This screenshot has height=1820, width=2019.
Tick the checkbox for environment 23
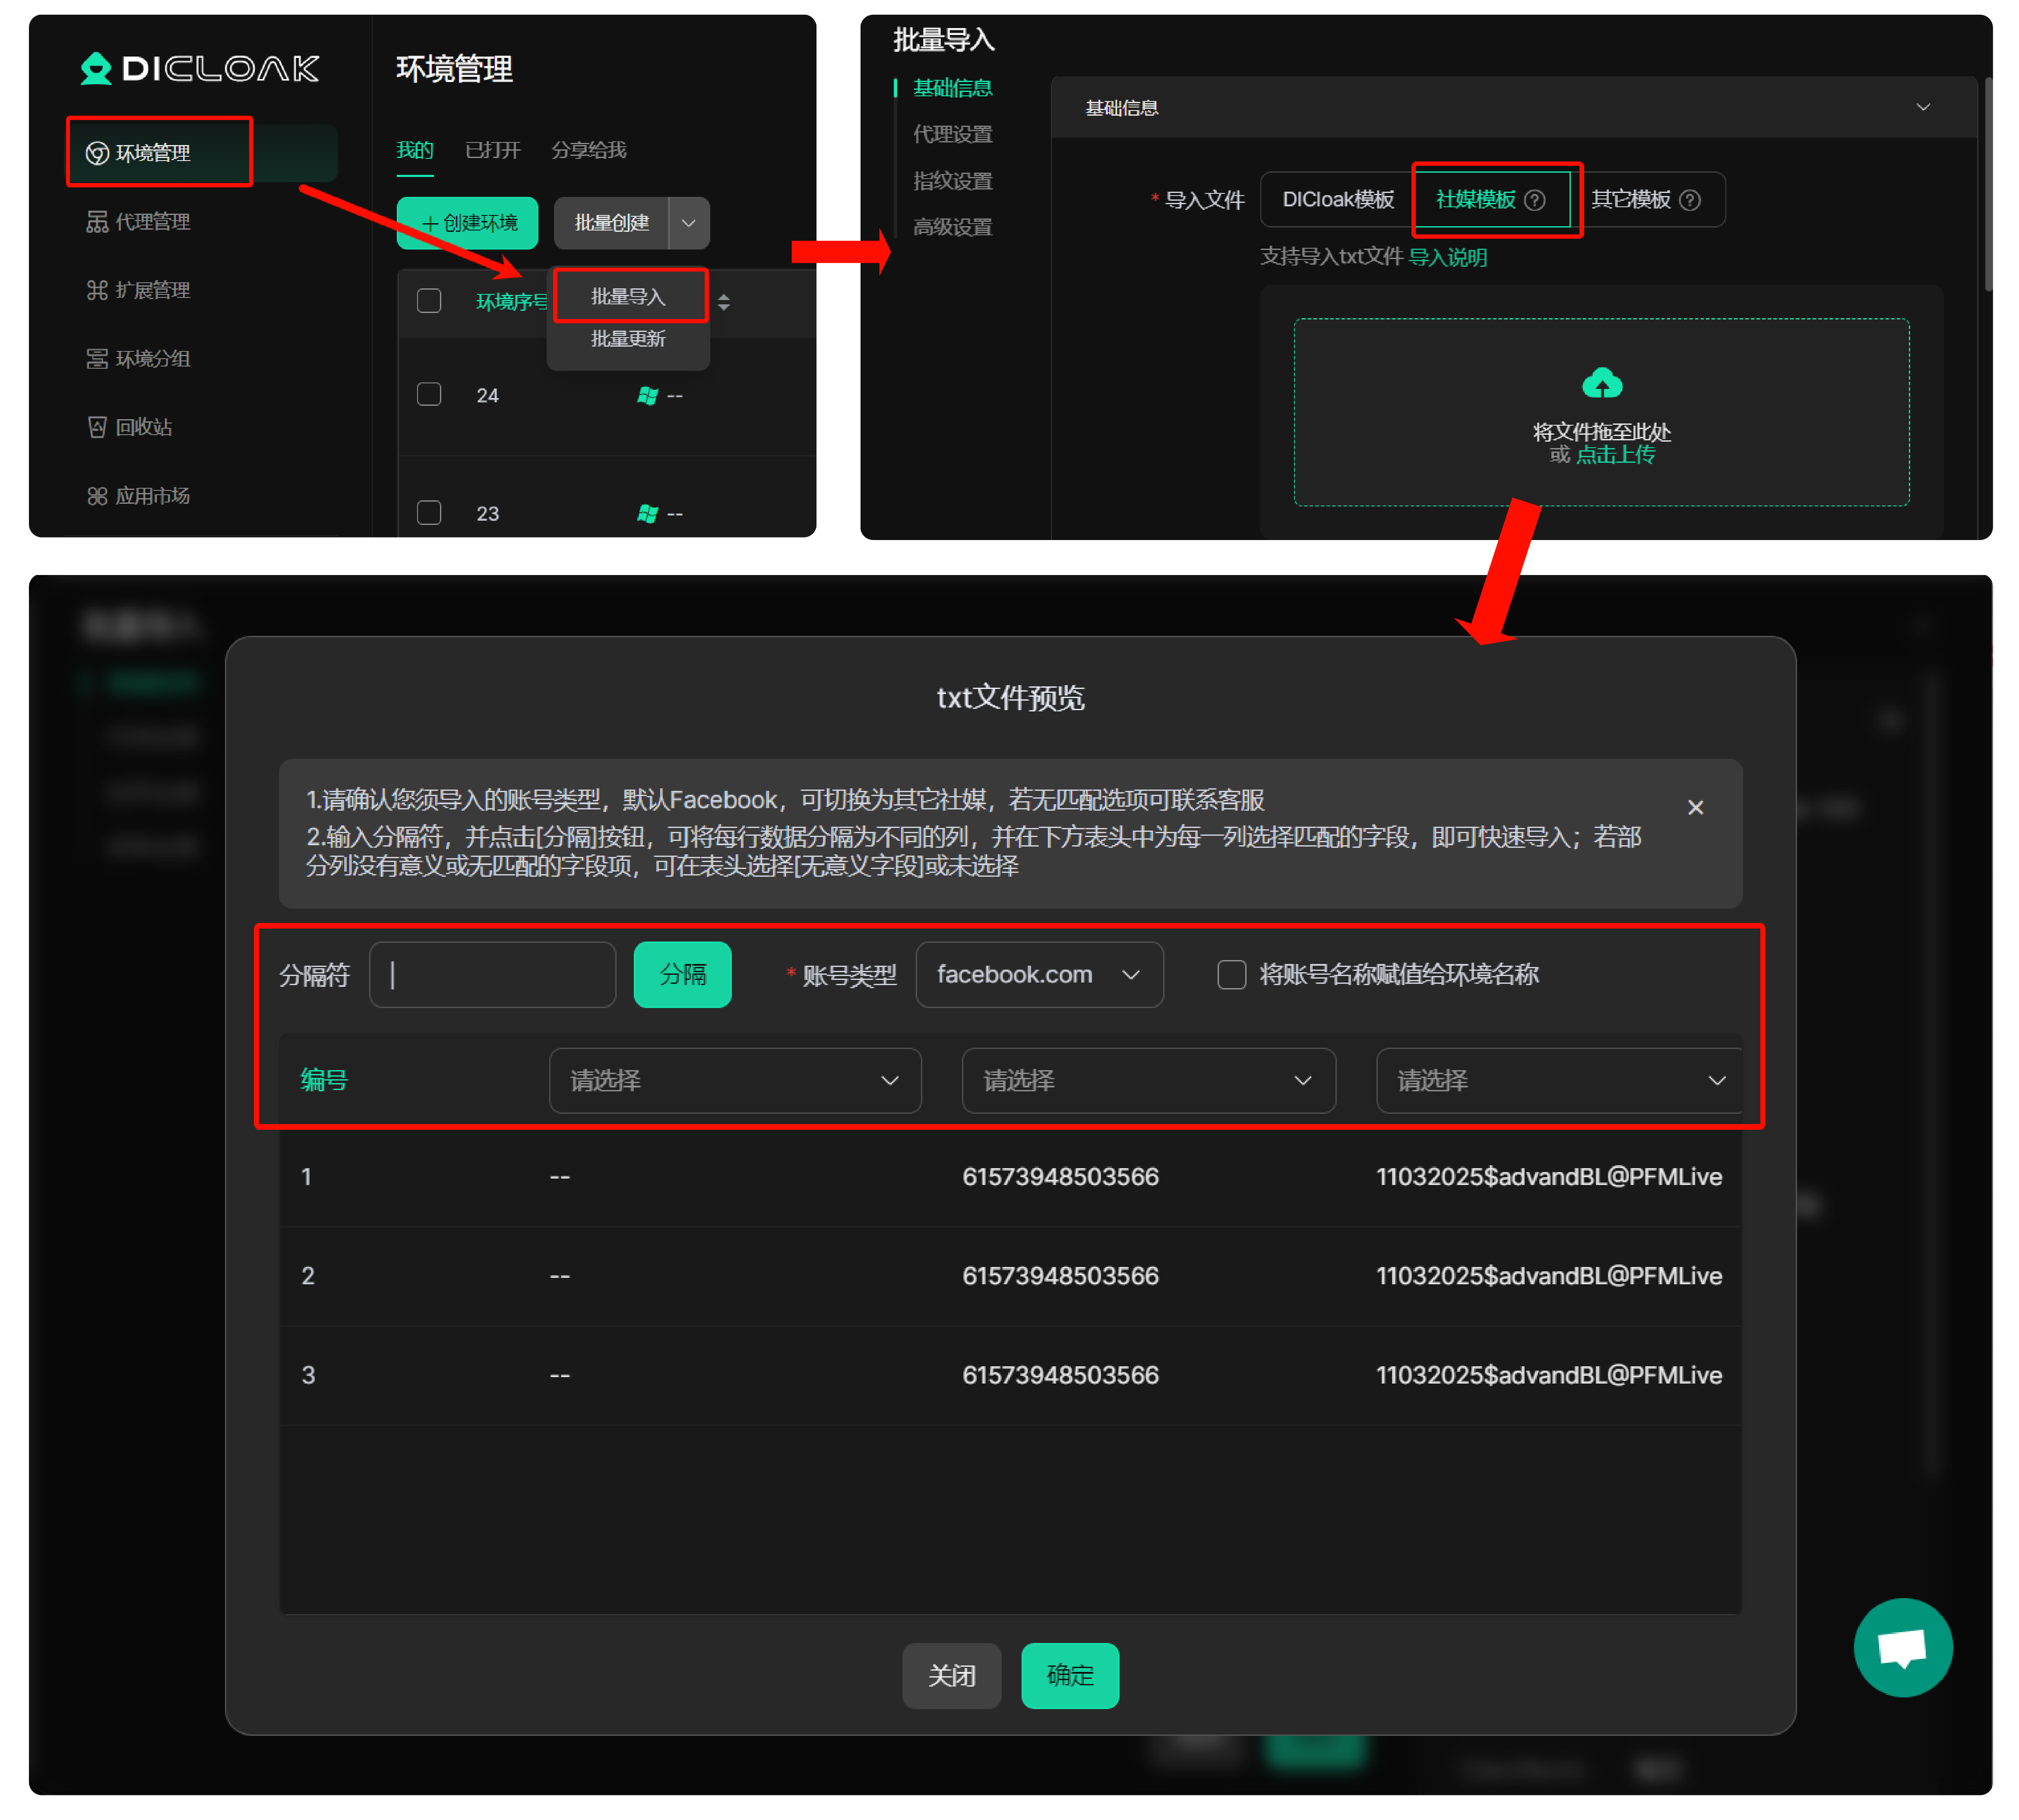click(x=429, y=513)
